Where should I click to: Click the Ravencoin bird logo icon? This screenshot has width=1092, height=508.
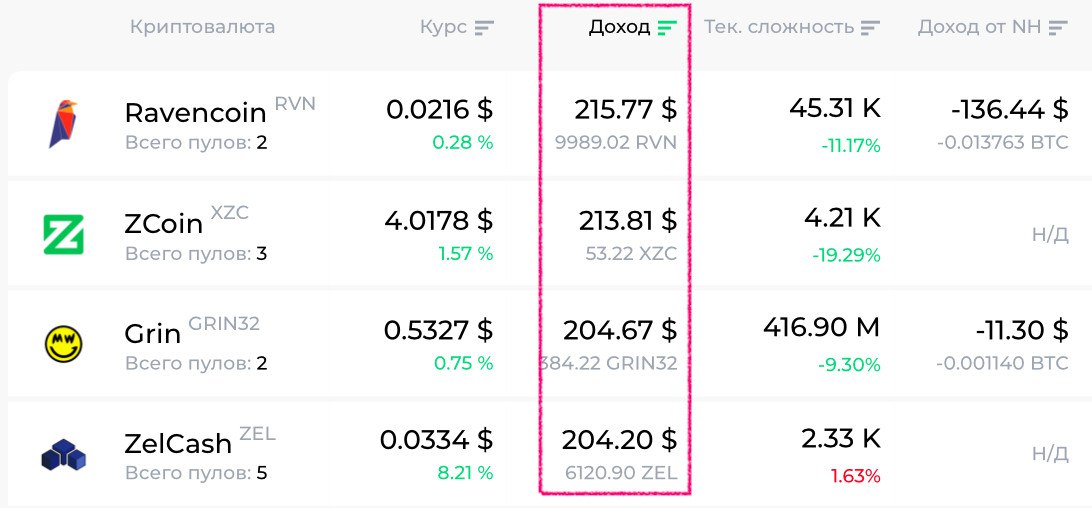click(63, 124)
